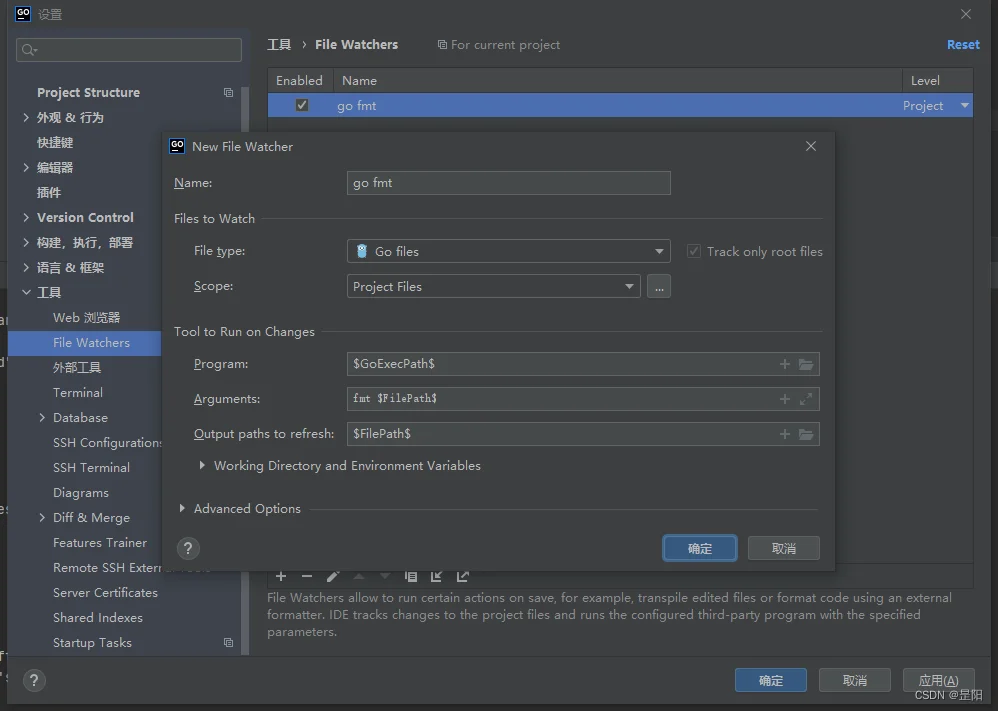Expand the 编辑器 tree node
Screen dimensions: 998x711
pyautogui.click(x=26, y=167)
